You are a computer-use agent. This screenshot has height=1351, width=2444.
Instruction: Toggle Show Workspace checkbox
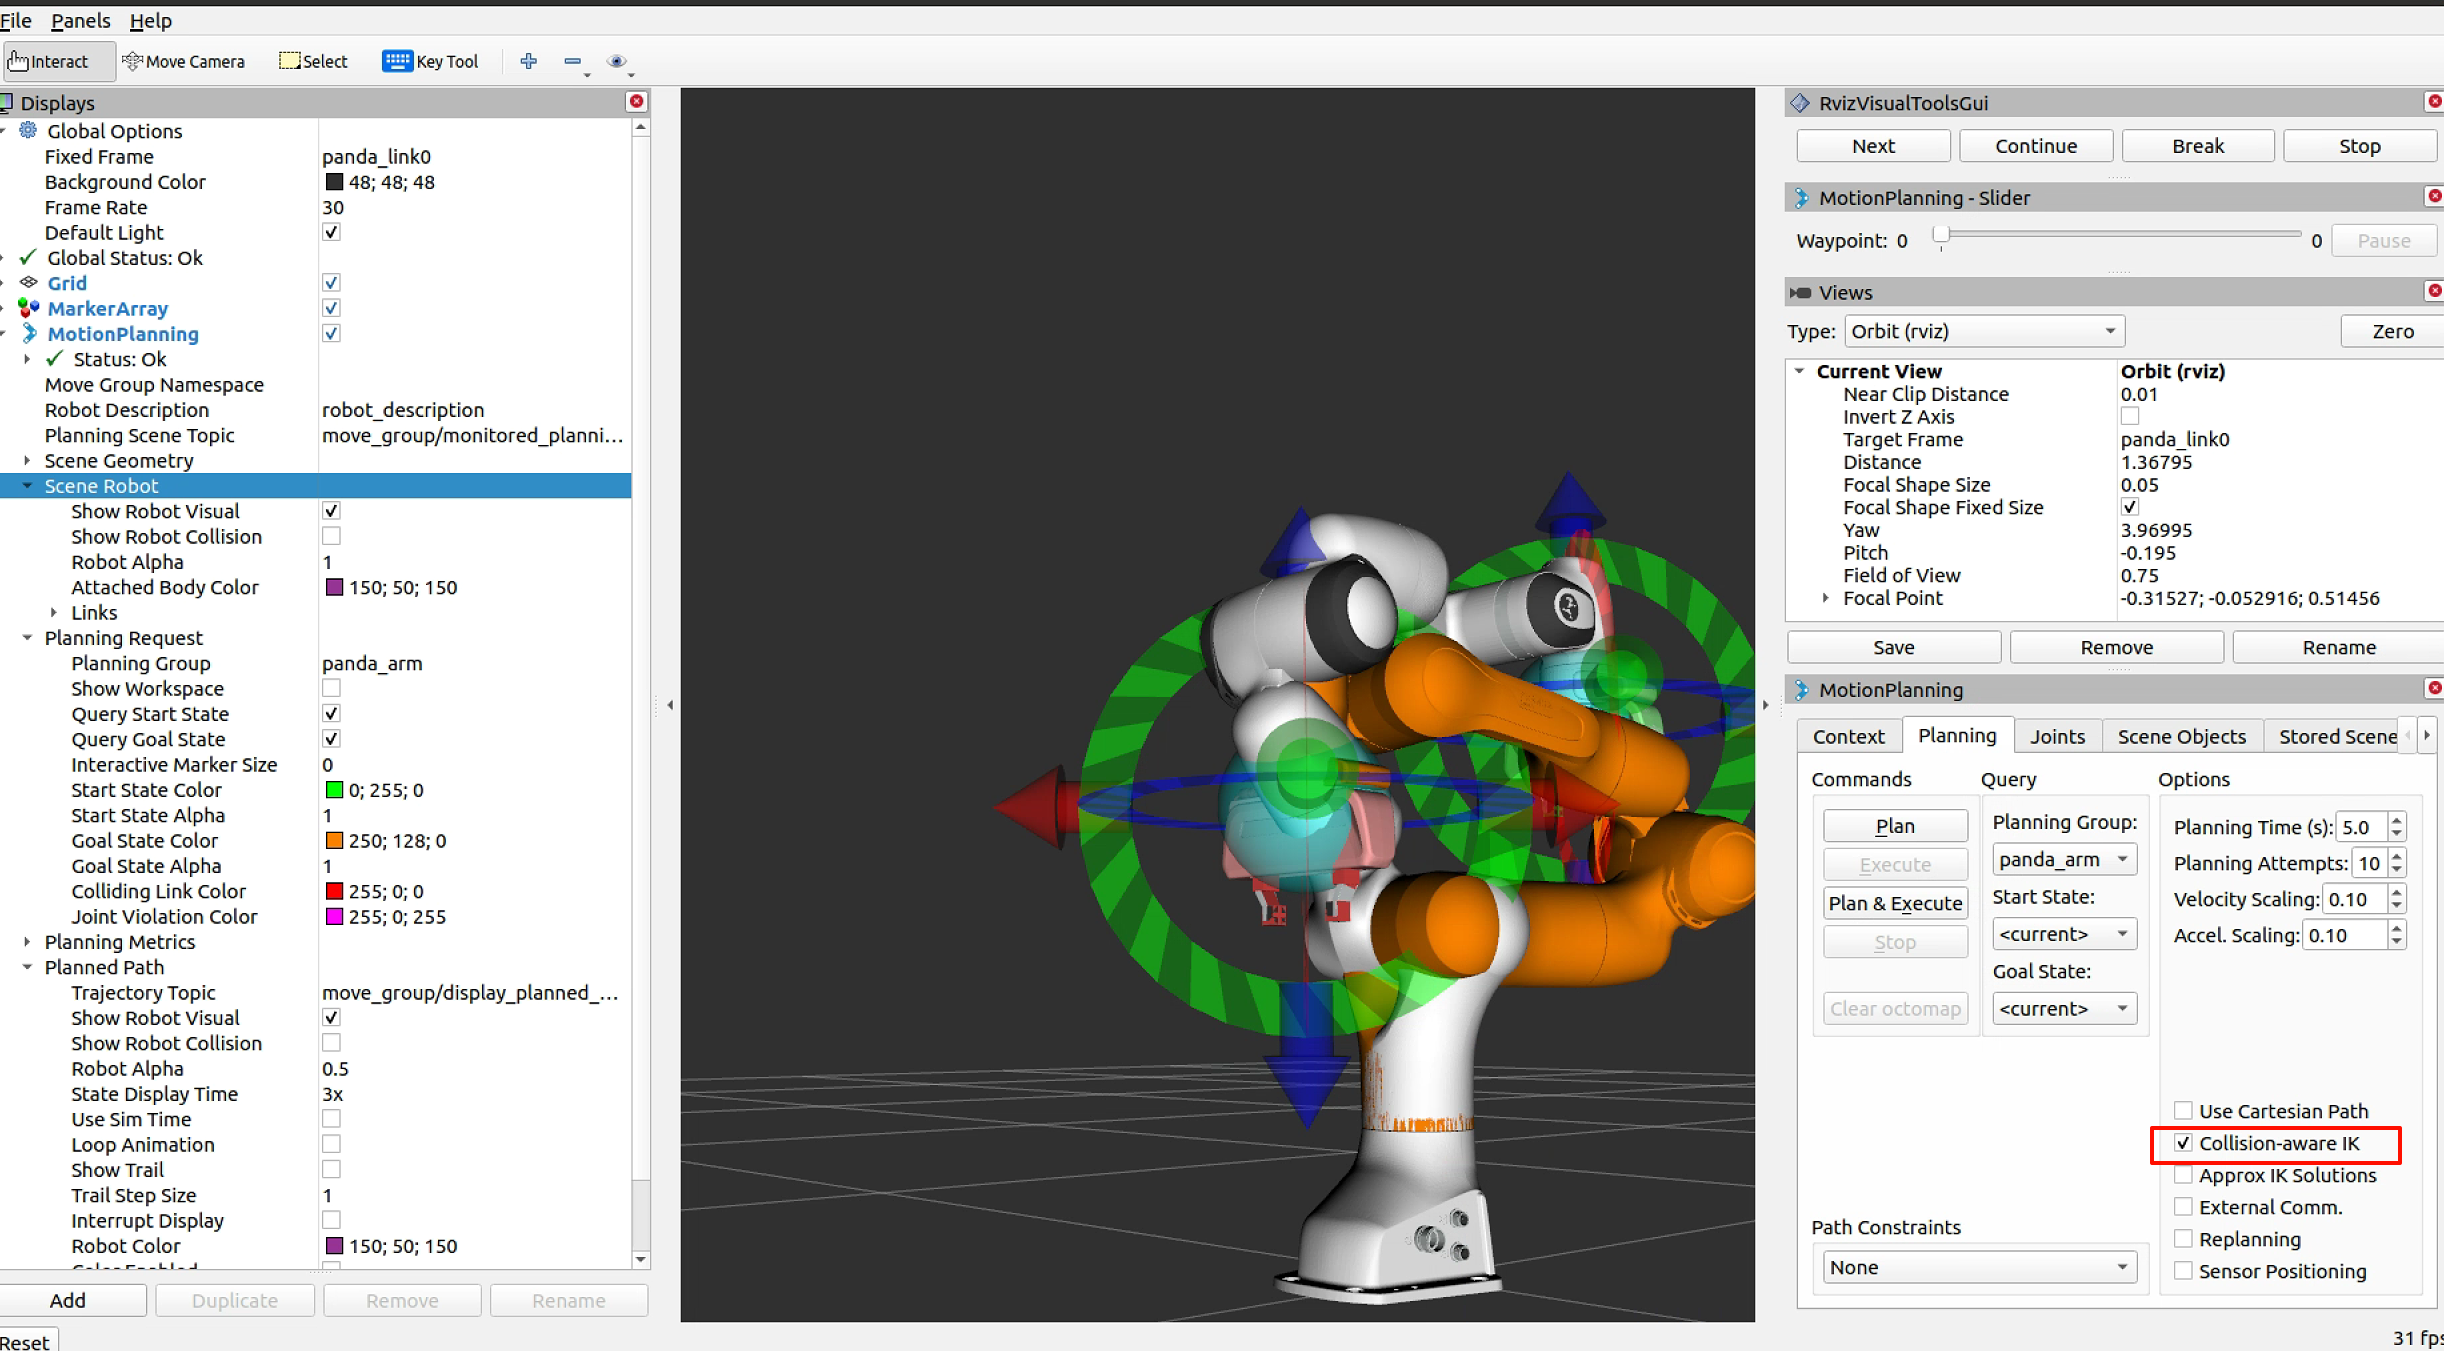[x=331, y=688]
